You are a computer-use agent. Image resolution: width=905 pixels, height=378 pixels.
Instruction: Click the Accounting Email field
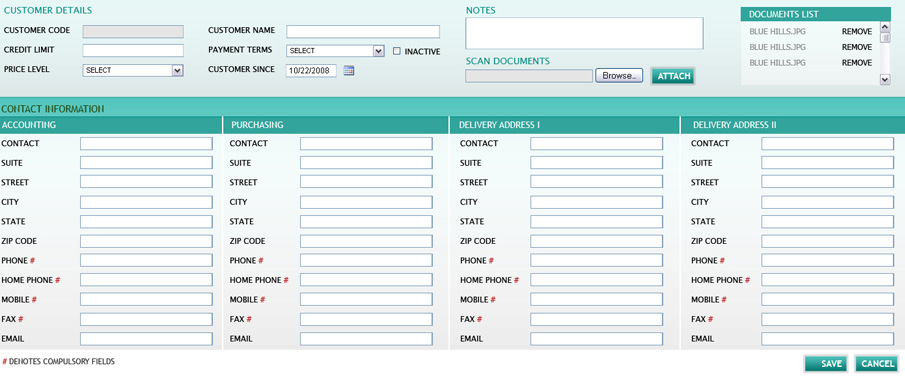click(146, 339)
